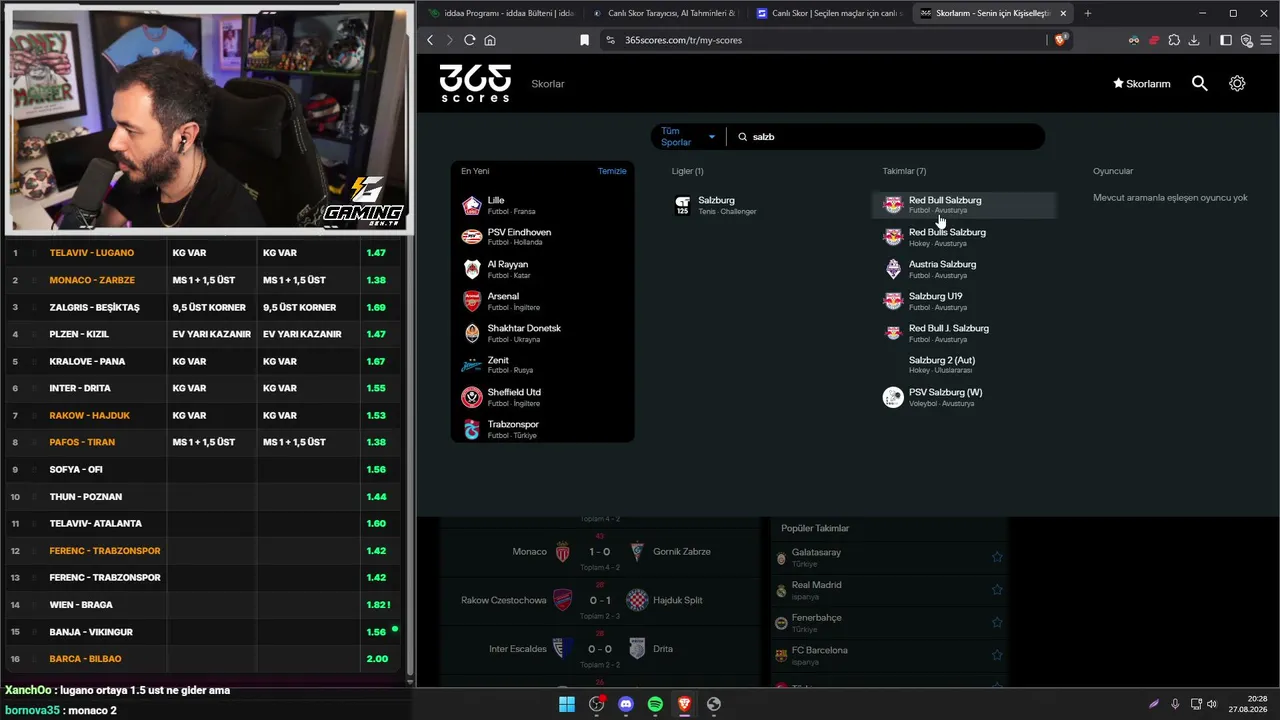Click the 'TELAVIV - LUGANO' row text
Viewport: 1280px width, 720px height.
point(91,253)
